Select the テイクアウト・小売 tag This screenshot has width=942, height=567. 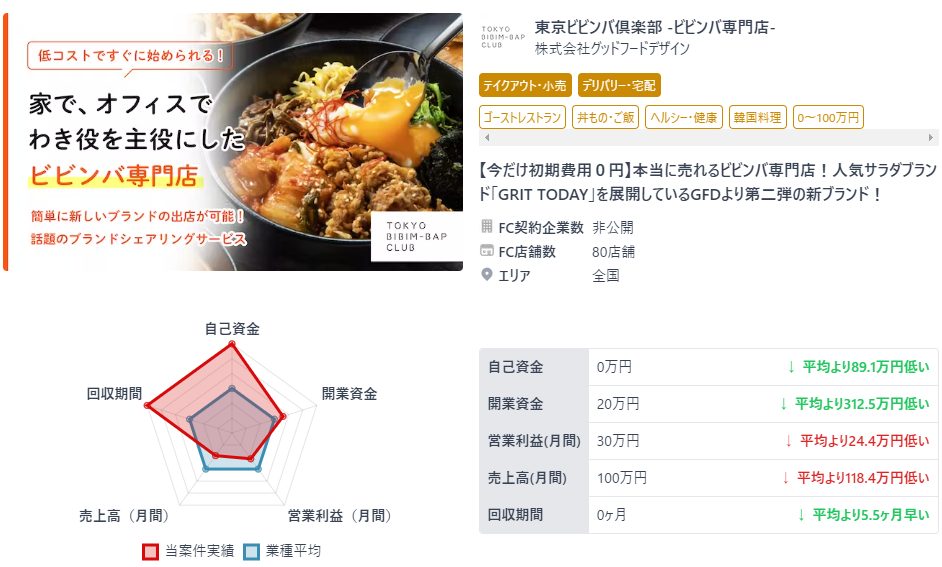click(x=525, y=85)
